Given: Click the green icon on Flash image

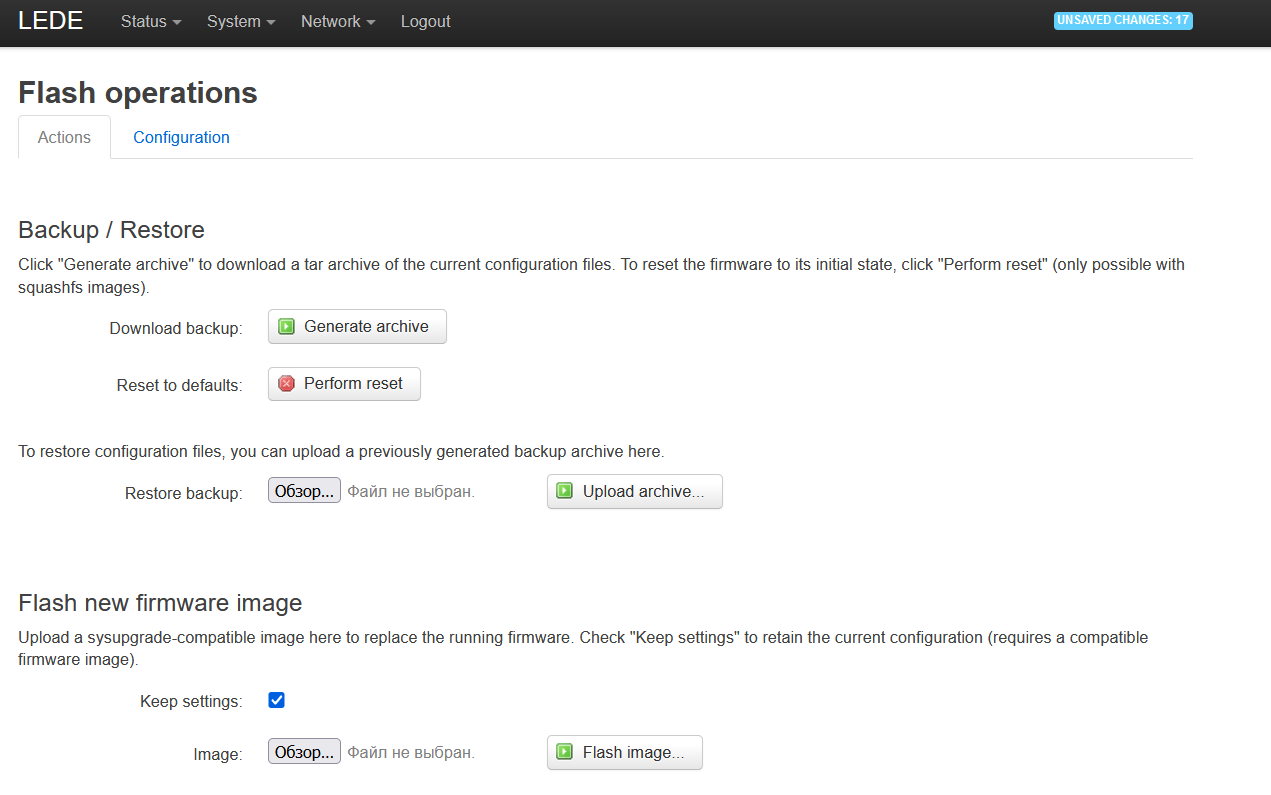Looking at the screenshot, I should (x=565, y=752).
